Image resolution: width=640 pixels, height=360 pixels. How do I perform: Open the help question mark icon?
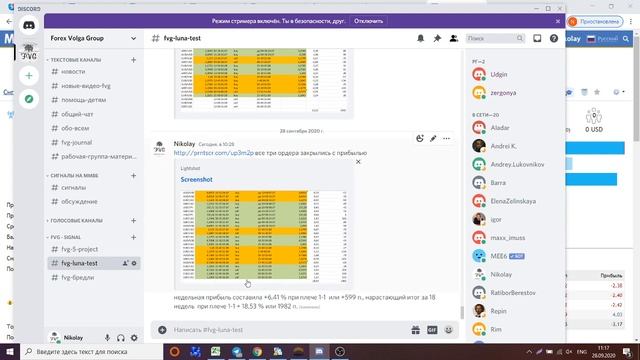click(x=554, y=38)
